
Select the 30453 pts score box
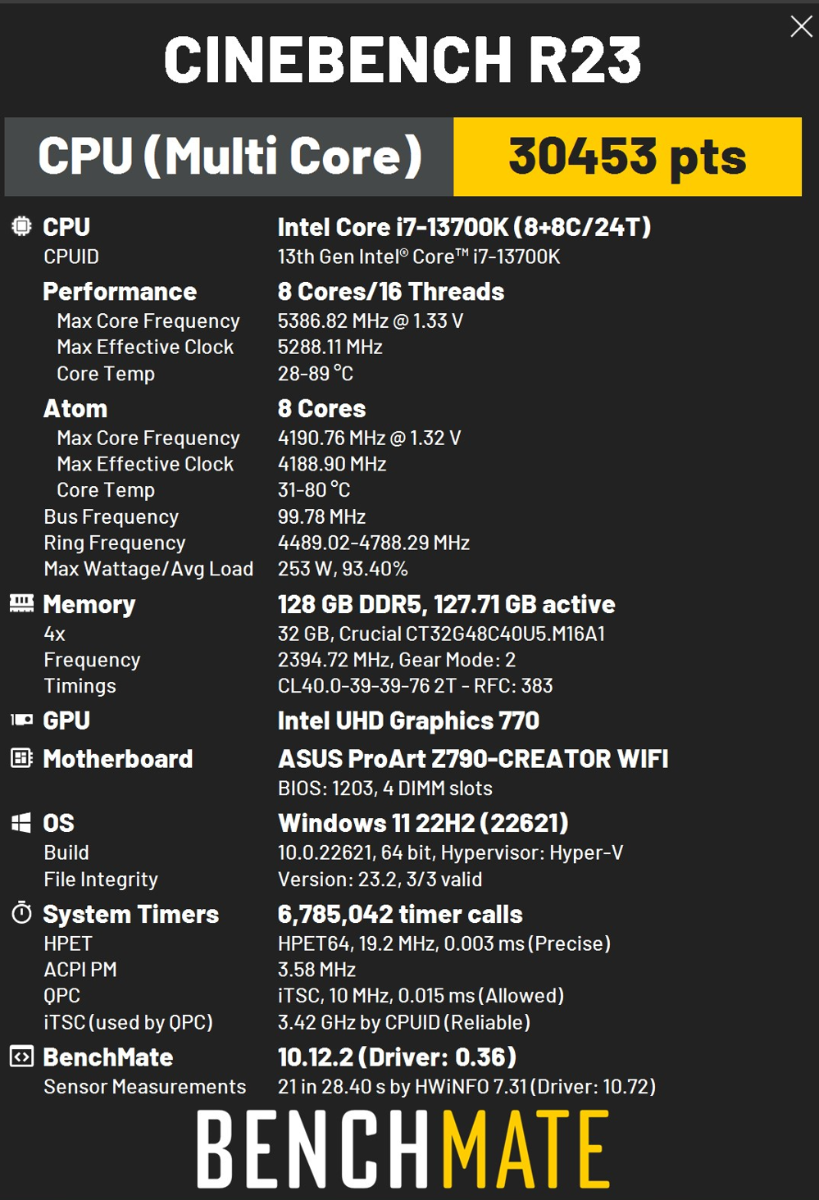coord(627,156)
